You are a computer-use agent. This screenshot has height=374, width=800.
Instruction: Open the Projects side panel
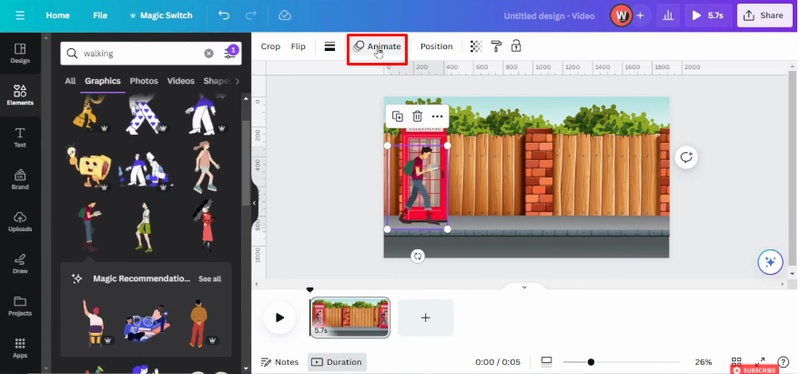(x=20, y=306)
